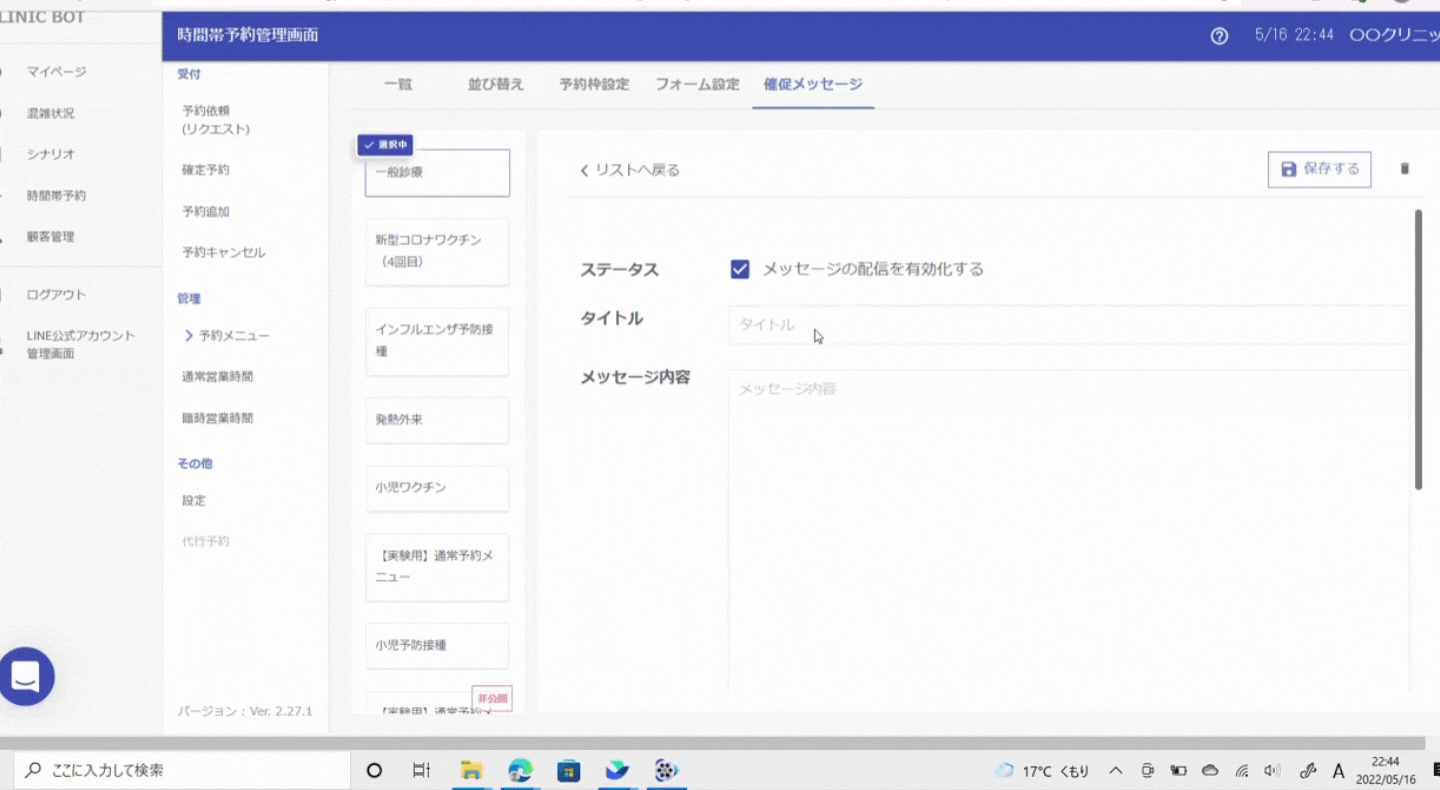Click the volume speaker tray icon

coord(1272,771)
